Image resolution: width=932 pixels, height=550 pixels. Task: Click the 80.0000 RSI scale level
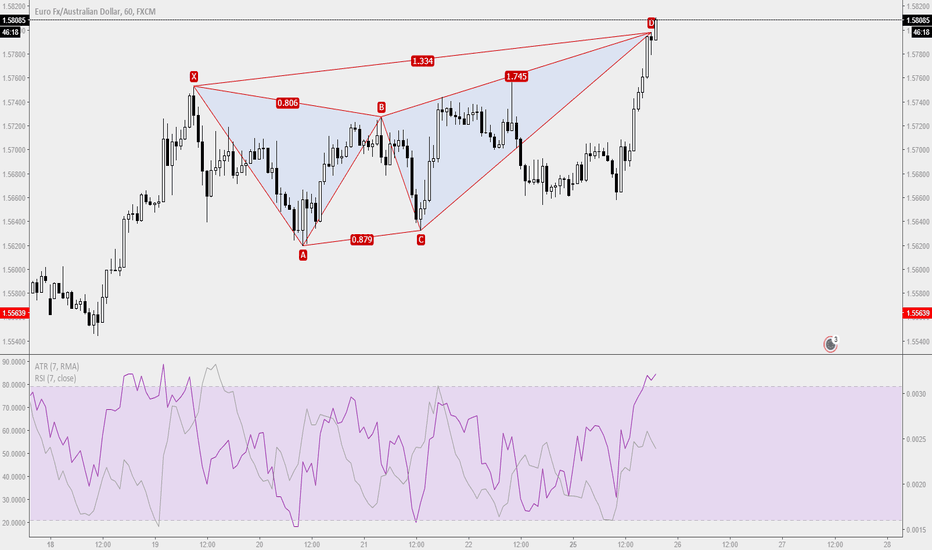(x=14, y=385)
